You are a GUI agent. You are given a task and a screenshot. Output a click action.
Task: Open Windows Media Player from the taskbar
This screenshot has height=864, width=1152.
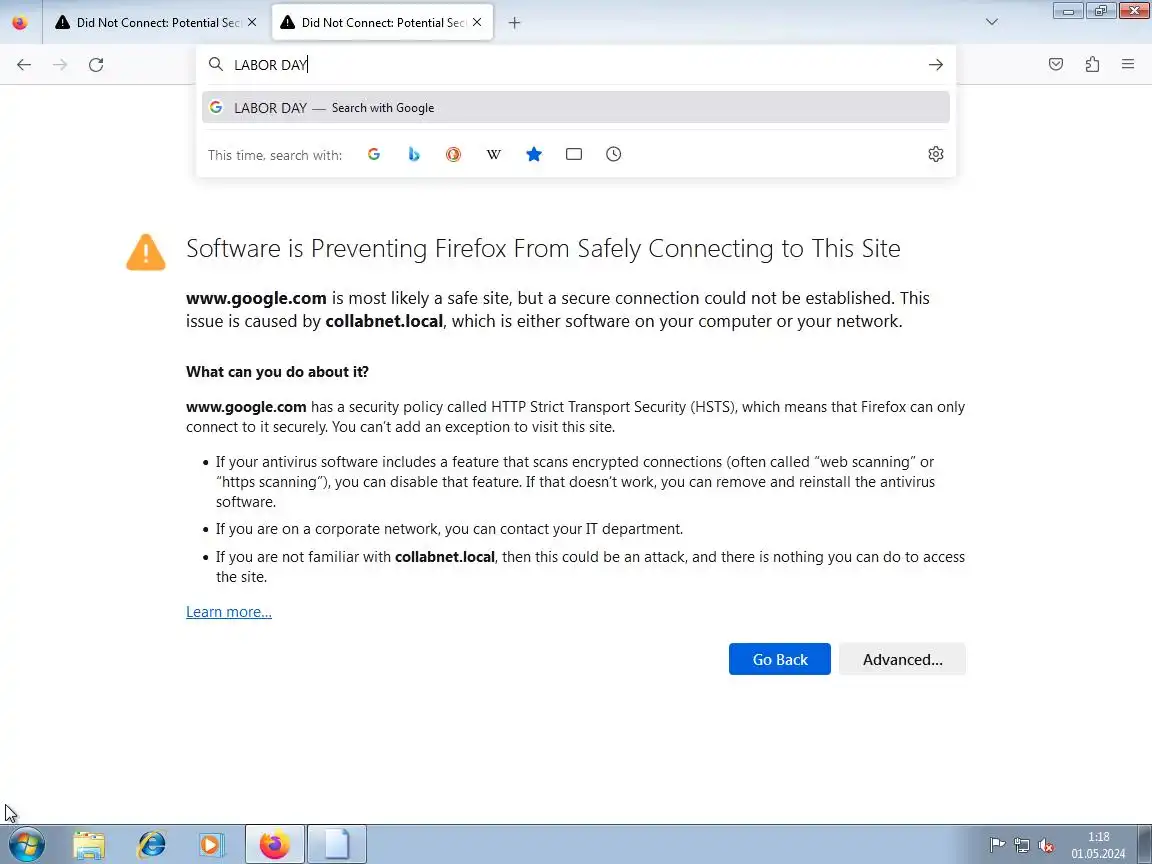(212, 845)
